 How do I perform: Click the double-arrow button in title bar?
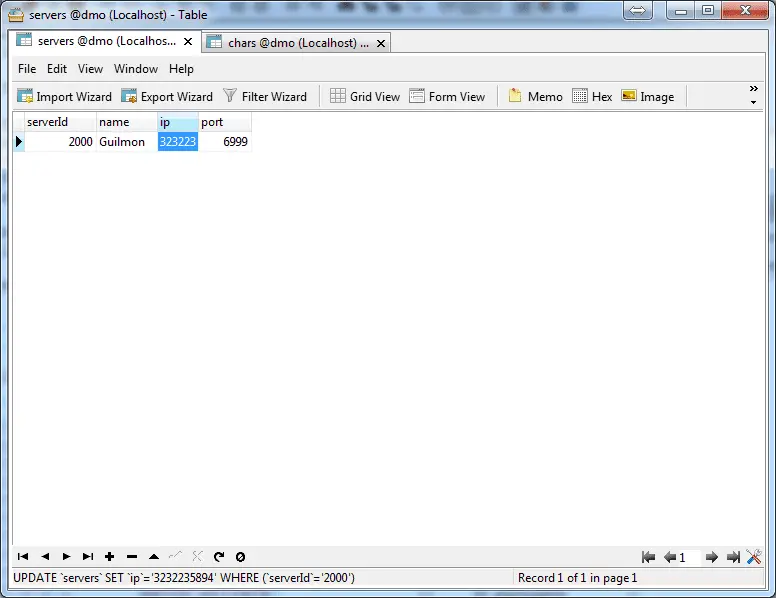[637, 10]
